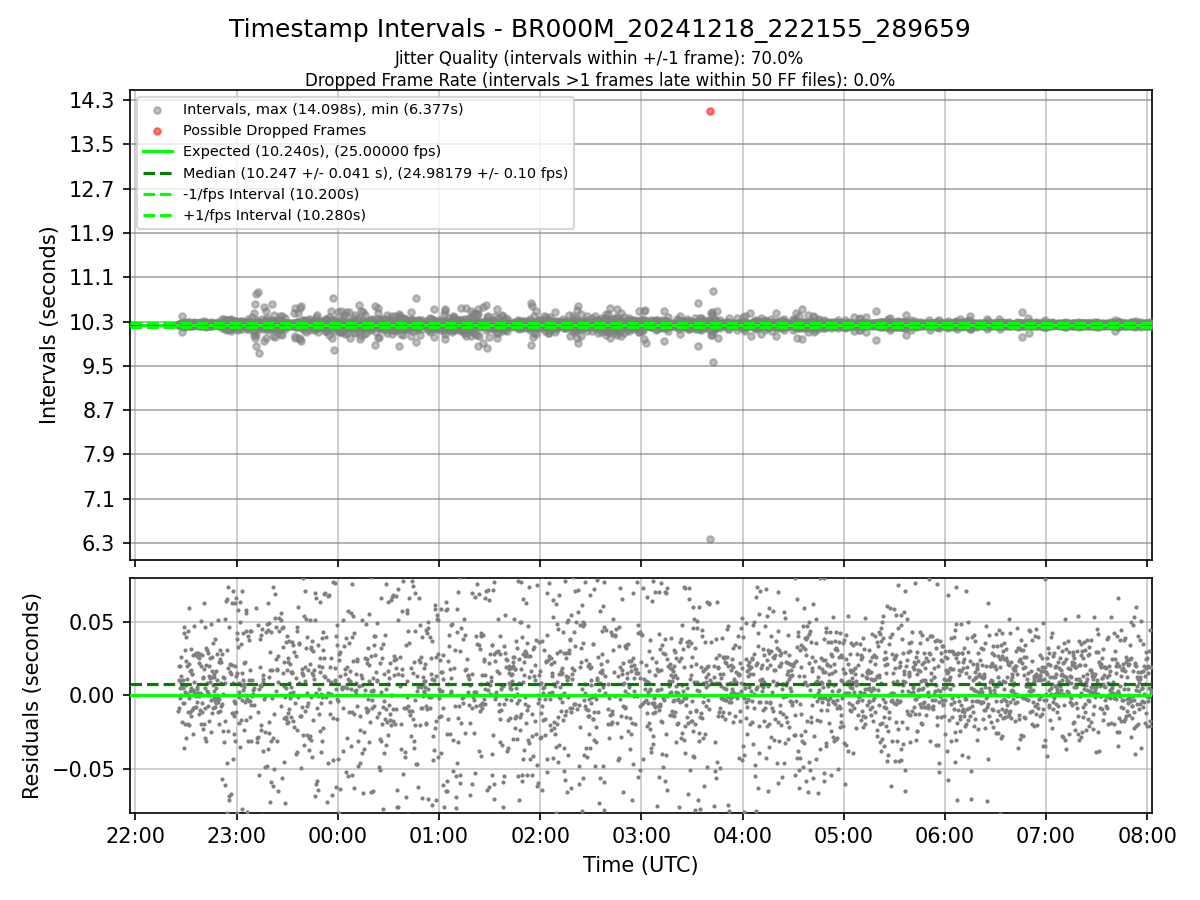Click the y-axis tick label 6.3
Image resolution: width=1200 pixels, height=900 pixels.
coord(100,543)
